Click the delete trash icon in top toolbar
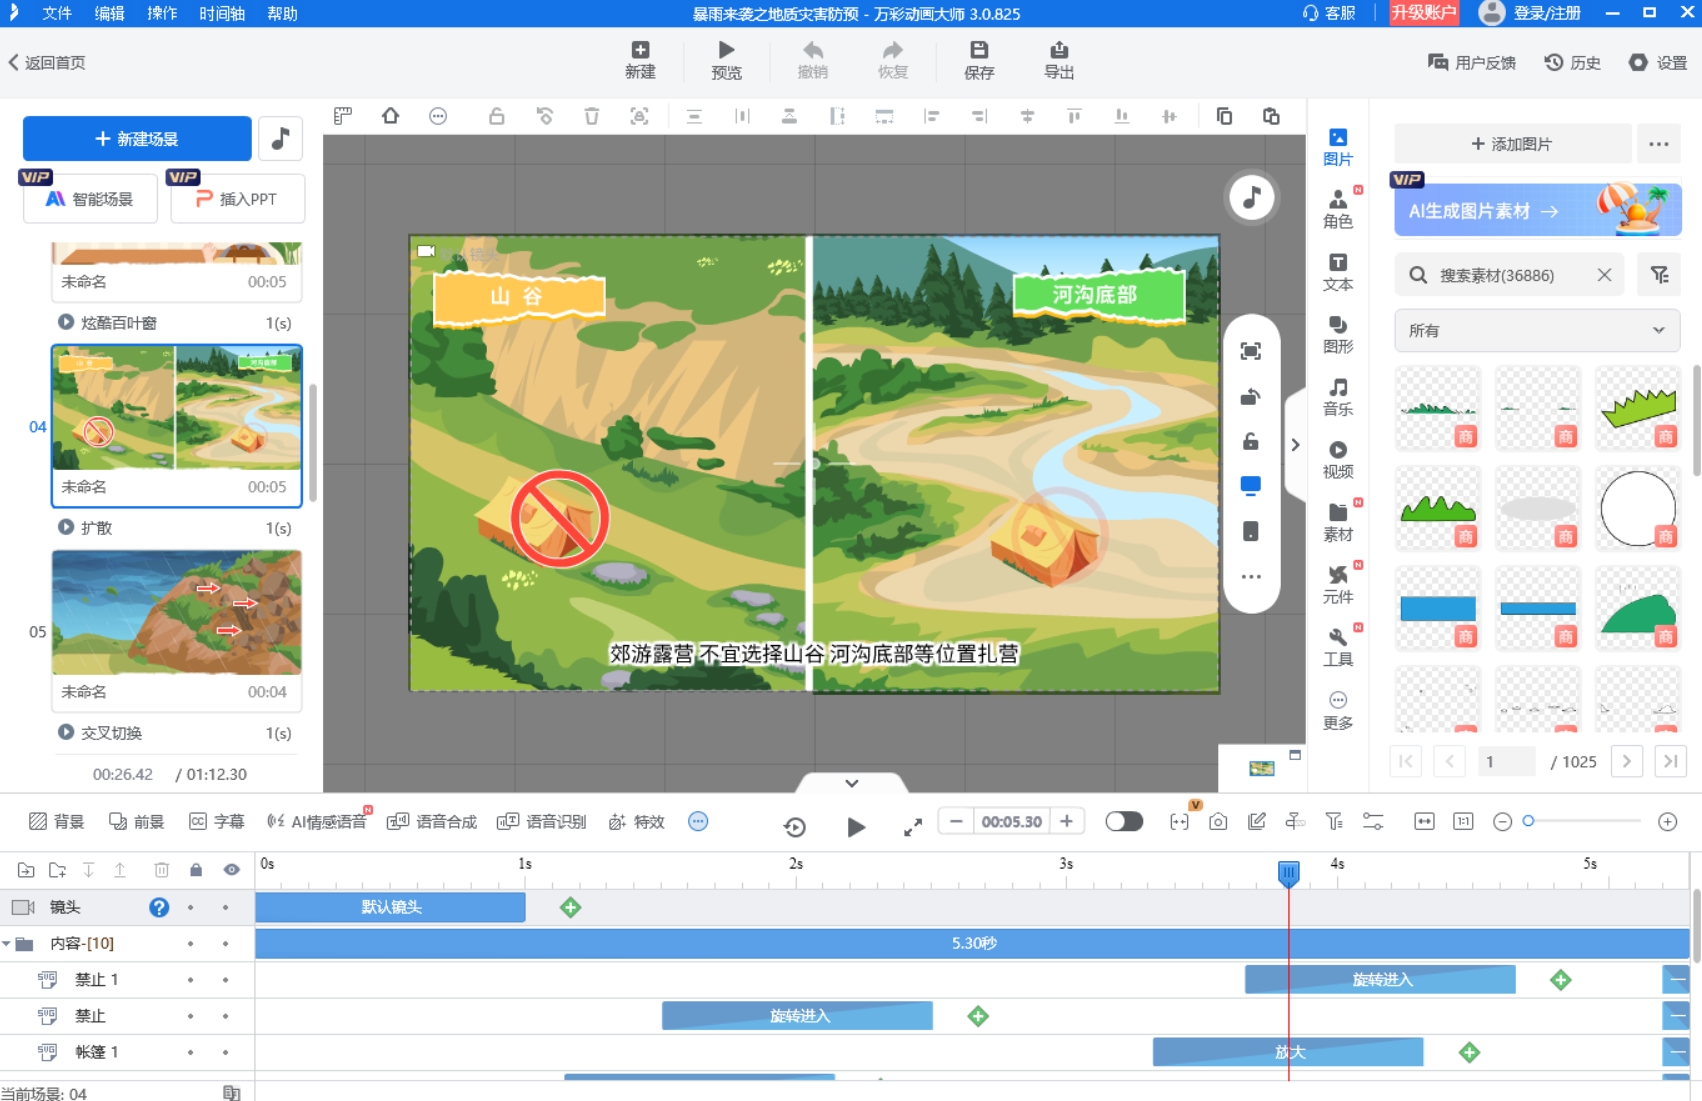This screenshot has height=1101, width=1702. [592, 116]
